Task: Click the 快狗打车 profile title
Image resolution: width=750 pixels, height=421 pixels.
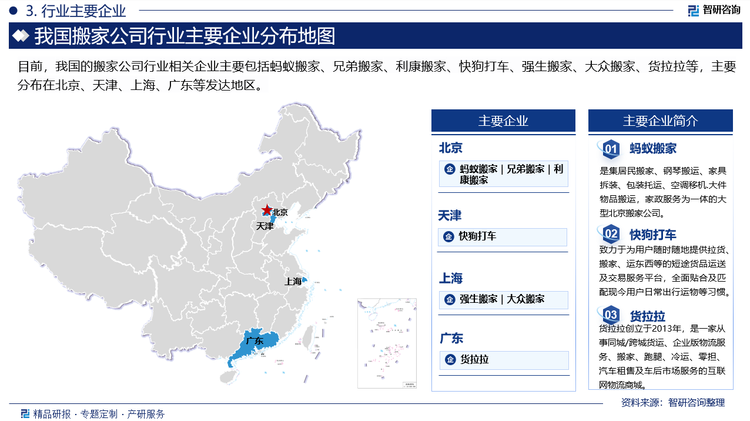Action: [652, 234]
